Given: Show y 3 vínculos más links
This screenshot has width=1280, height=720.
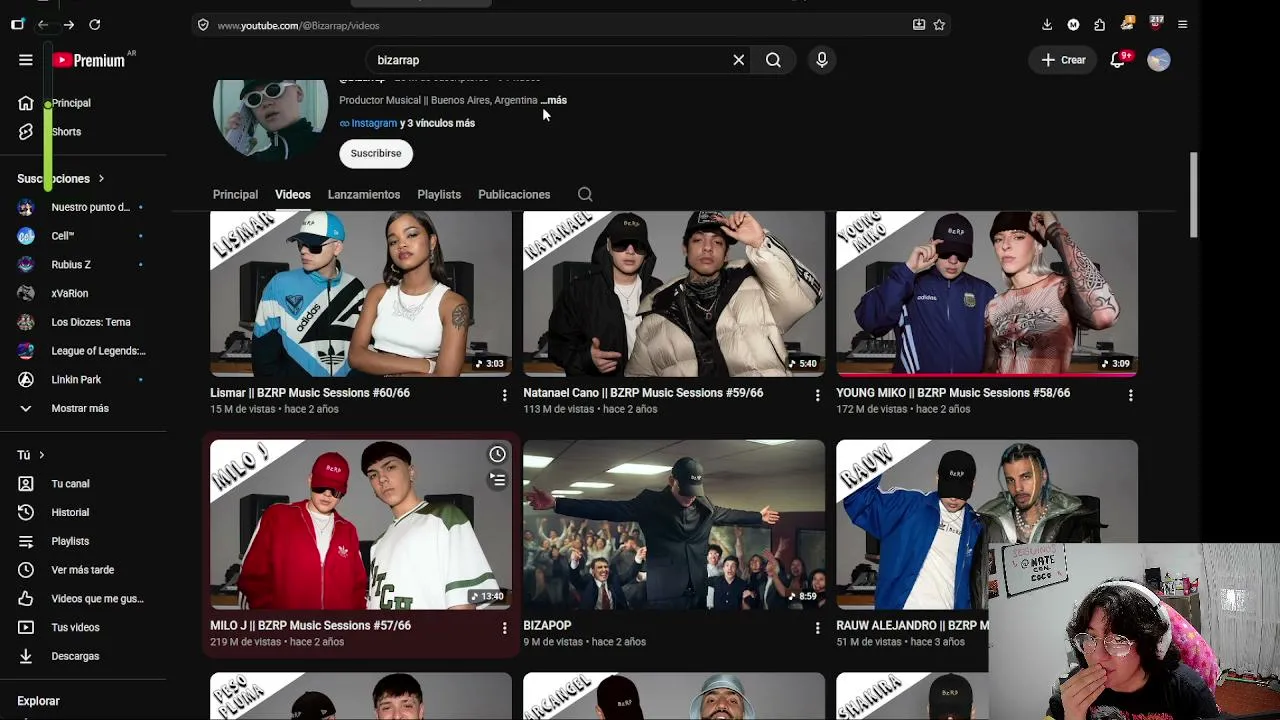Looking at the screenshot, I should pyautogui.click(x=438, y=123).
